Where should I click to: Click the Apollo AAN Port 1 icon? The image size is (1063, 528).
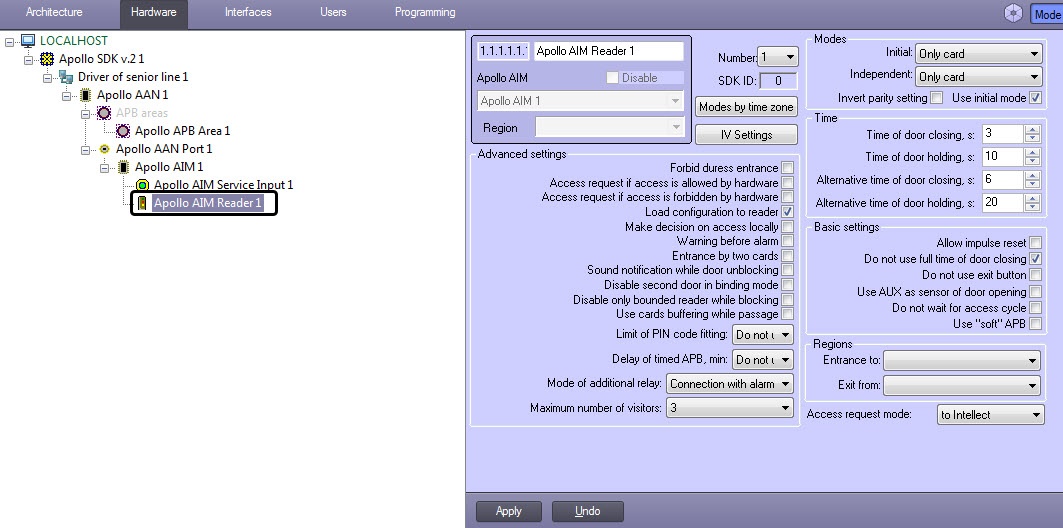click(x=104, y=149)
